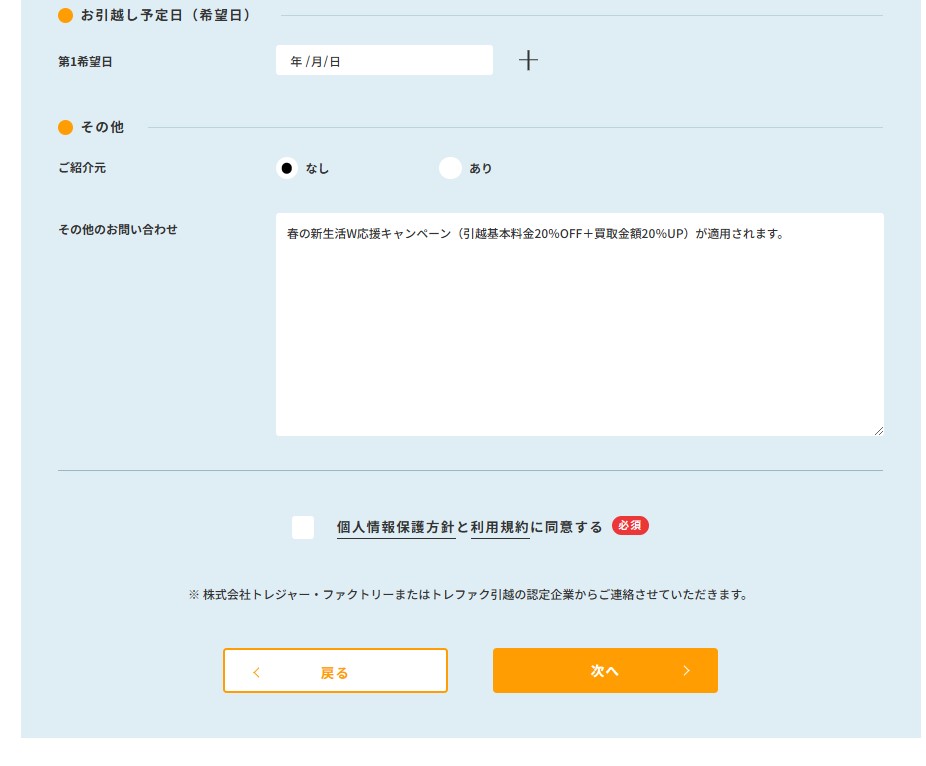
Task: Click the resize handle of the inquiry textarea
Action: tap(878, 430)
